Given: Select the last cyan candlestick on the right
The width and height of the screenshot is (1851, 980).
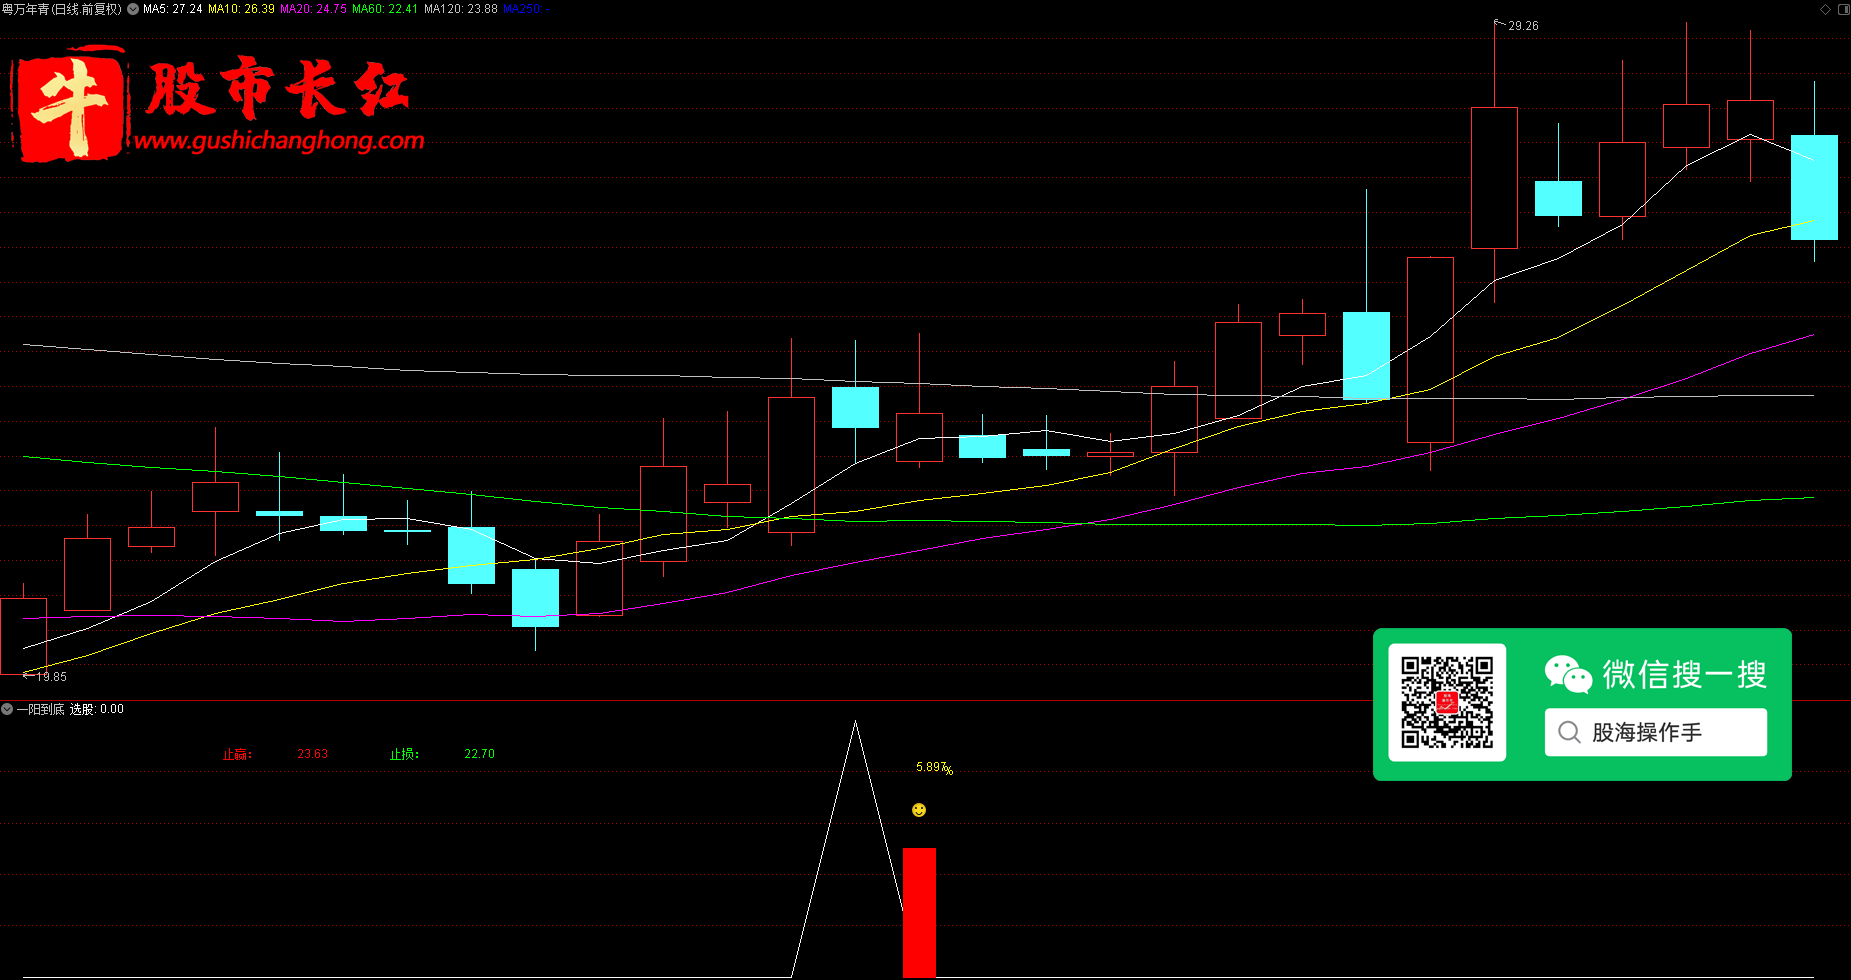Looking at the screenshot, I should (1814, 187).
